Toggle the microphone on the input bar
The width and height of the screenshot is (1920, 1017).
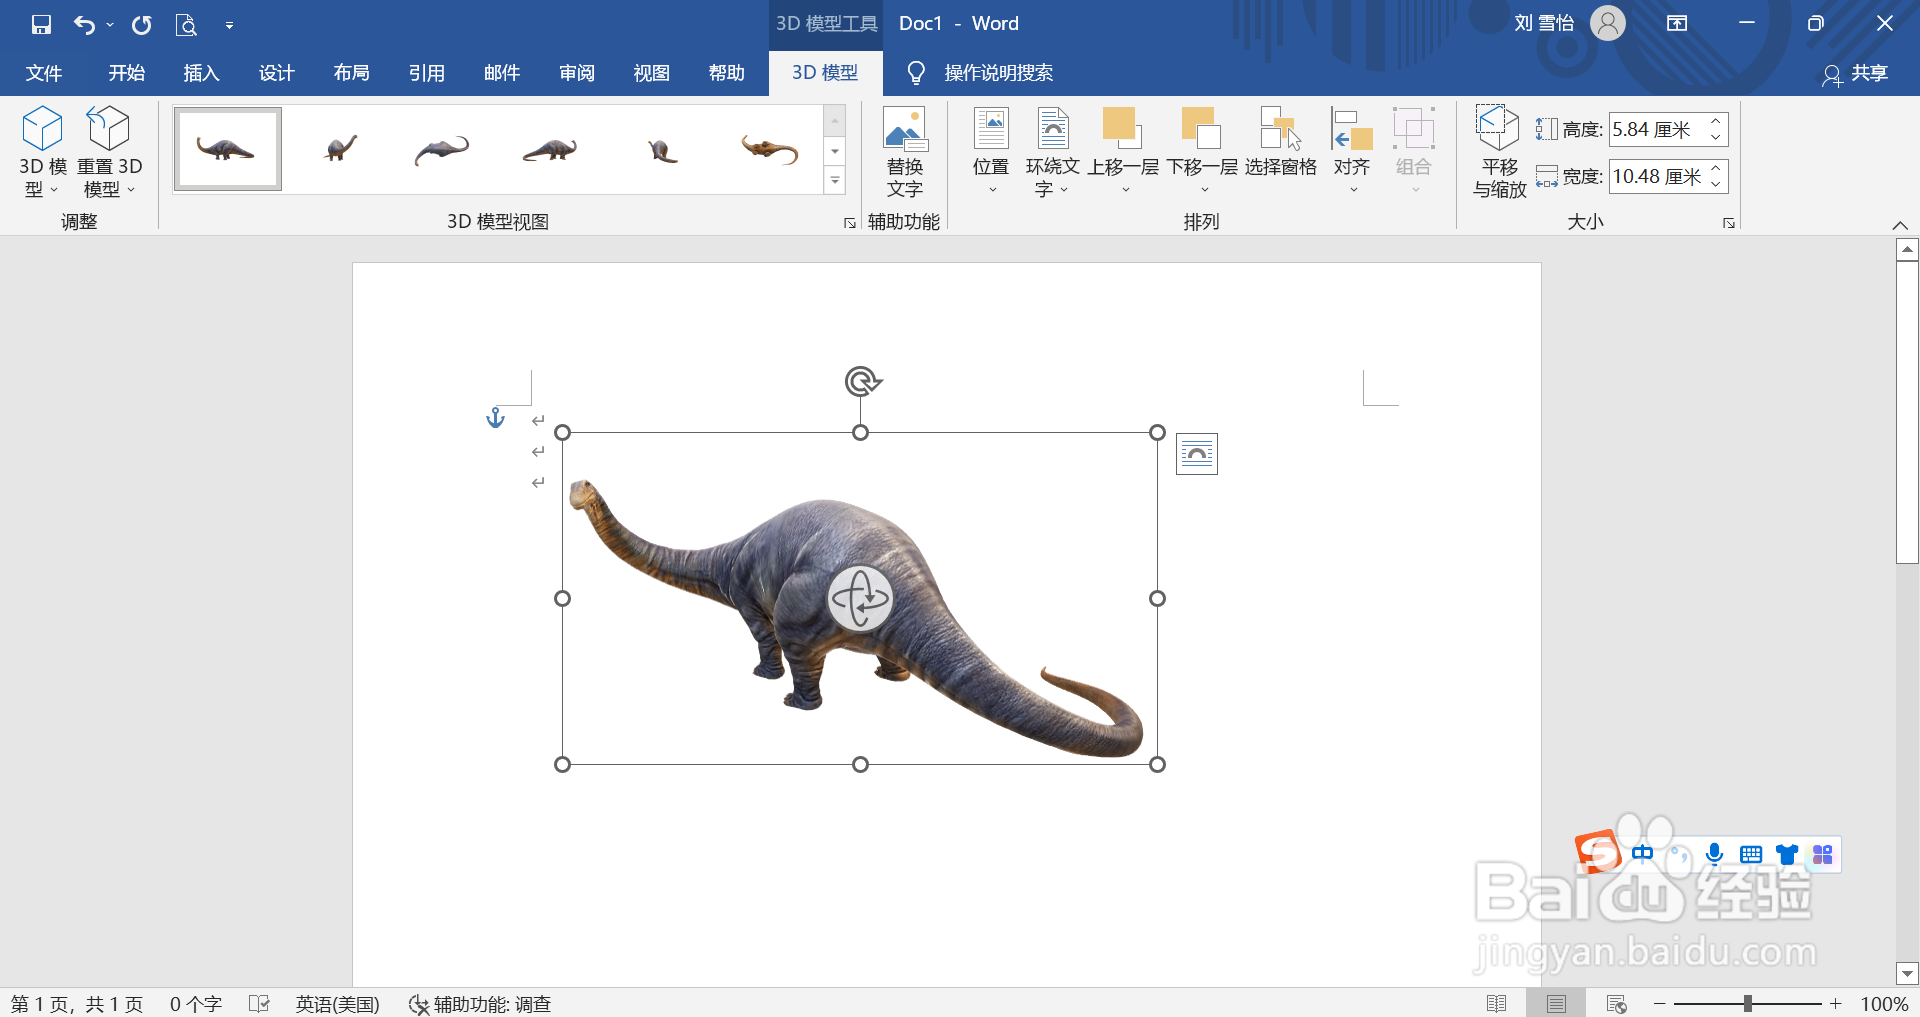[1714, 854]
